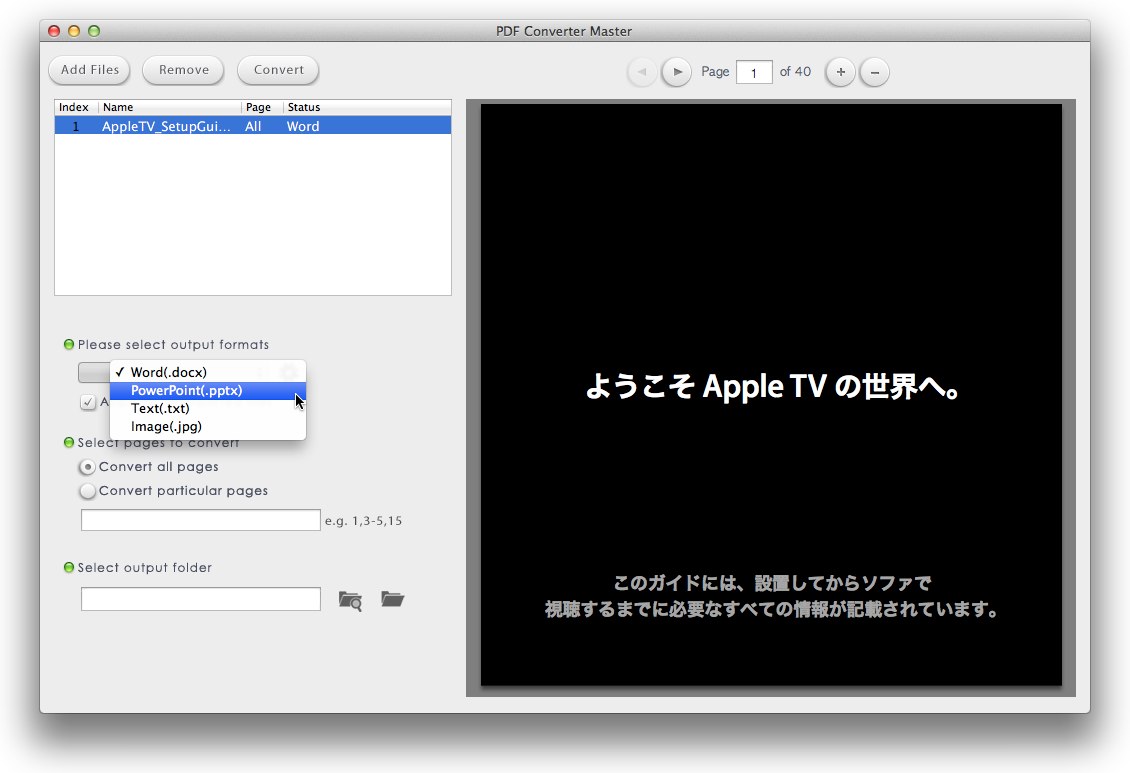Image resolution: width=1130 pixels, height=773 pixels.
Task: Choose Image(.jpg) output format
Action: (x=208, y=426)
